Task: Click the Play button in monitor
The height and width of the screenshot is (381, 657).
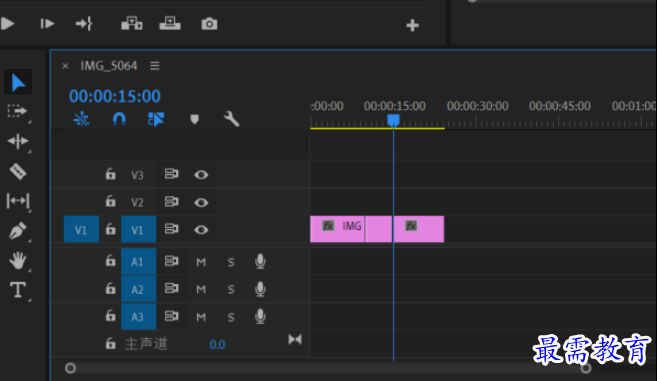Action: pyautogui.click(x=7, y=23)
